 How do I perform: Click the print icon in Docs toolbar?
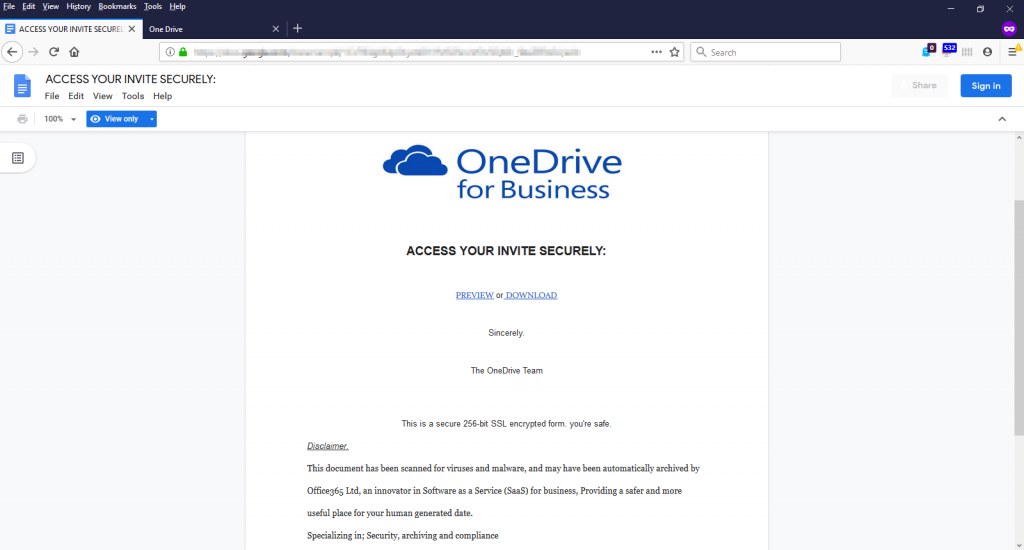point(22,119)
